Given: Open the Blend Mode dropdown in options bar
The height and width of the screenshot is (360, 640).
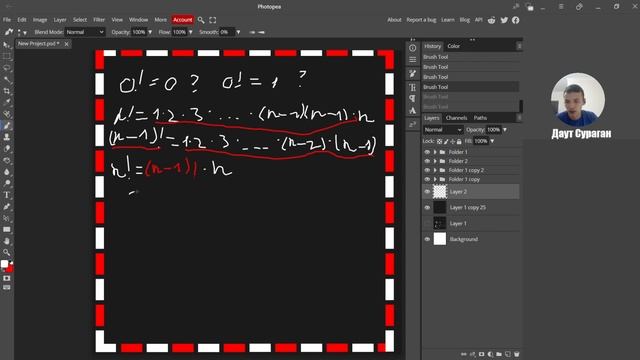Looking at the screenshot, I should [84, 32].
